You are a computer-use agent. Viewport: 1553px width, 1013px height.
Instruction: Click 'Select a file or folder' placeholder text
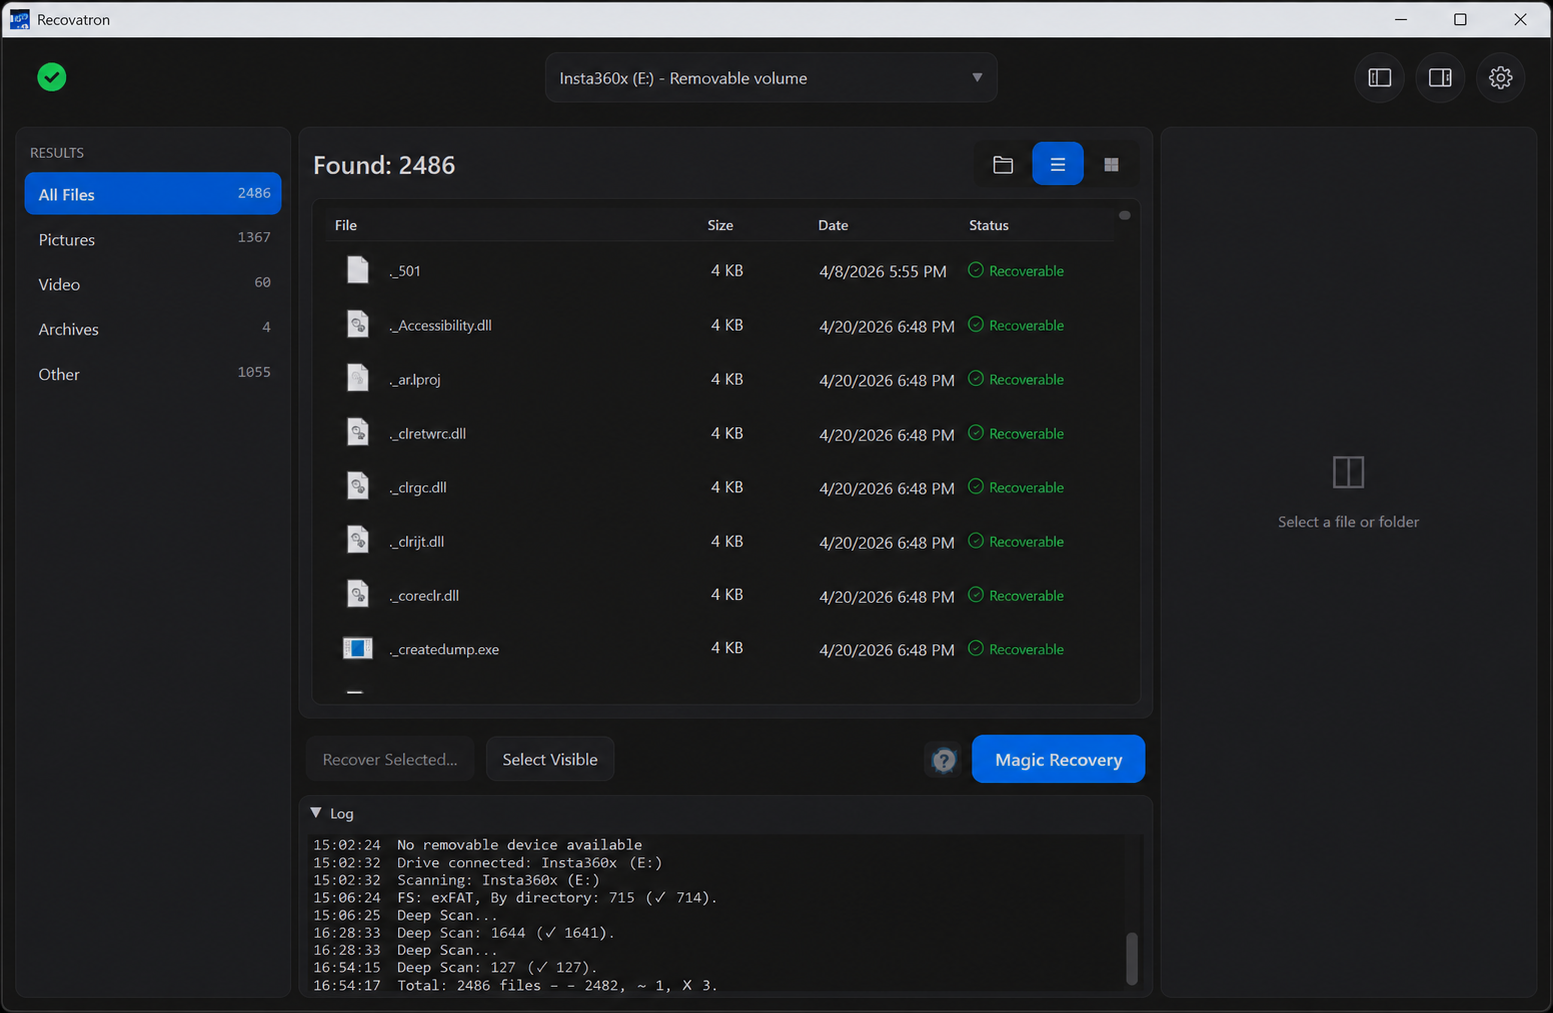1348,522
